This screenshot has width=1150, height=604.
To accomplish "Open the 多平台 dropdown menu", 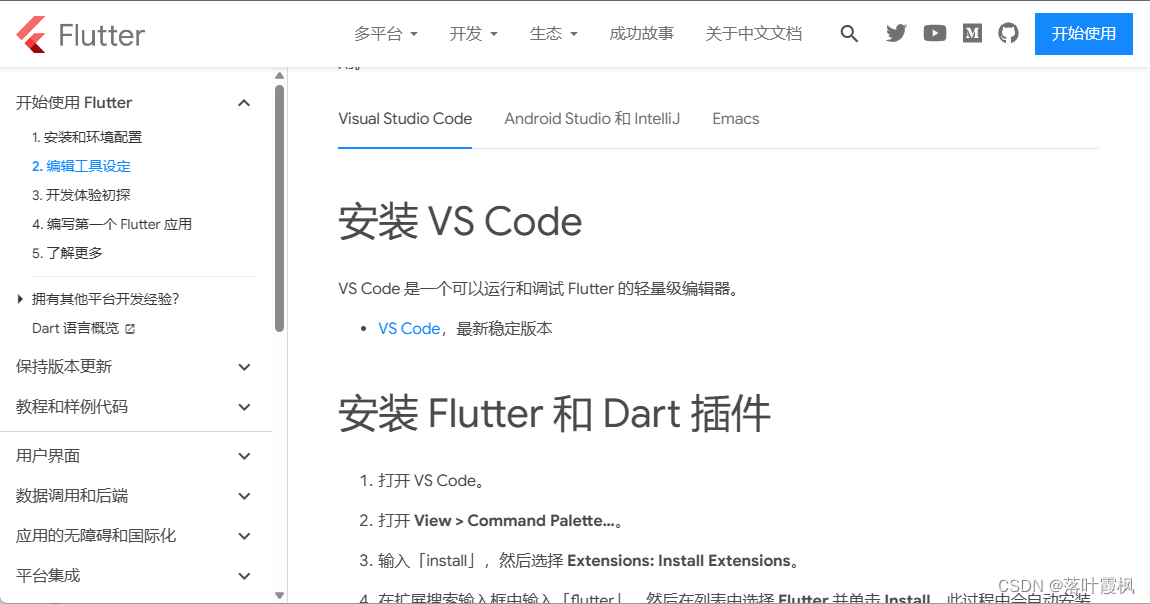I will click(x=386, y=34).
